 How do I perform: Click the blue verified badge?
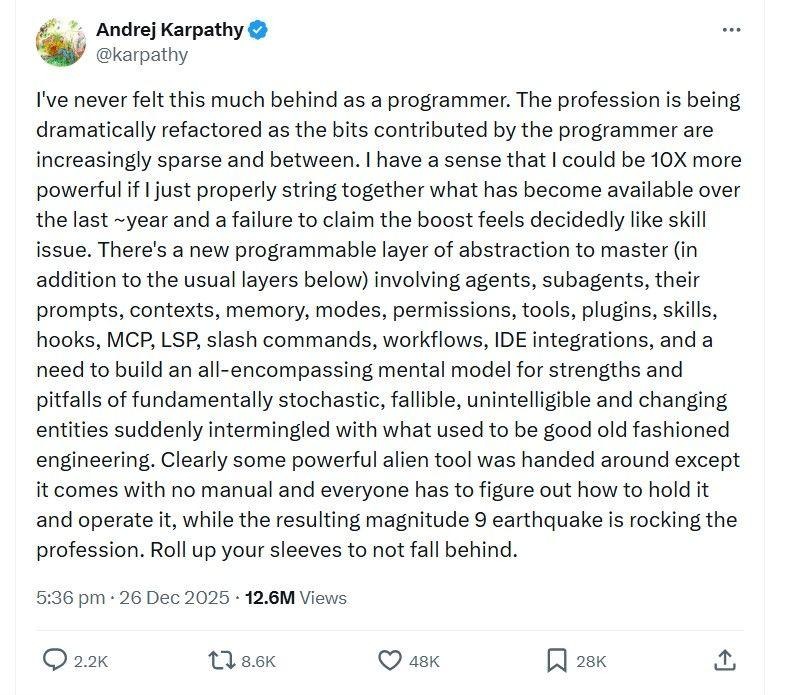tap(258, 30)
